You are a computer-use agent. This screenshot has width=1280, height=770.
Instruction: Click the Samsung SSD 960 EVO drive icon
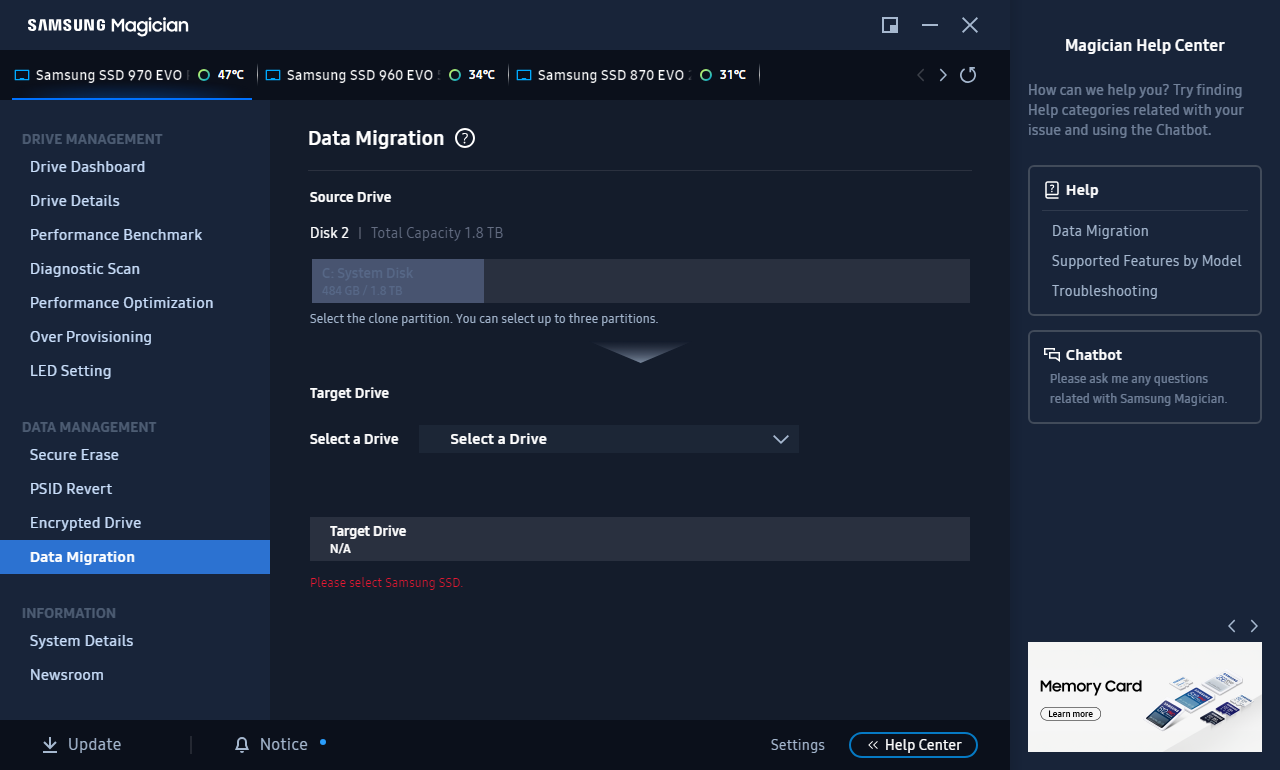273,75
